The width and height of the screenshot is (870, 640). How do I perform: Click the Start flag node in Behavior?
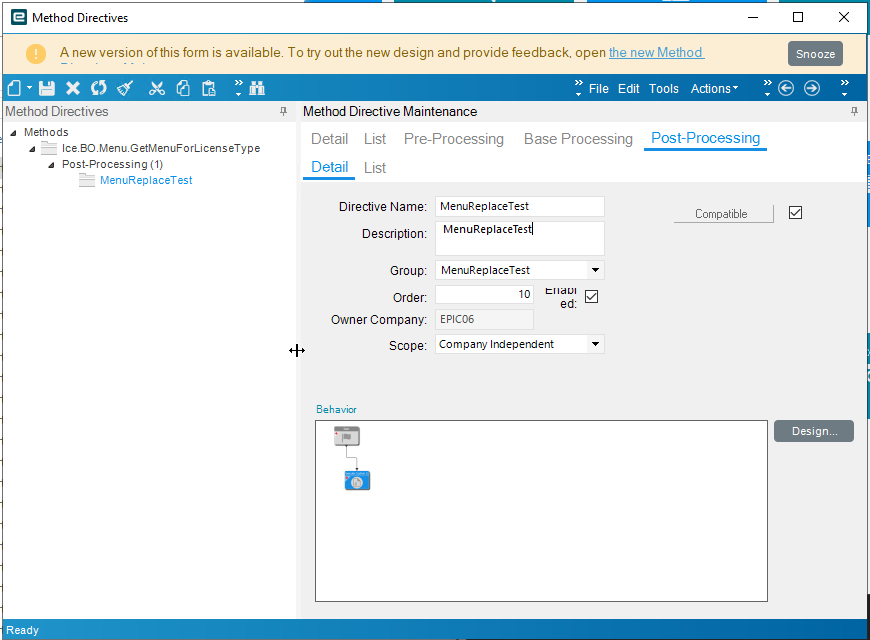[x=347, y=436]
